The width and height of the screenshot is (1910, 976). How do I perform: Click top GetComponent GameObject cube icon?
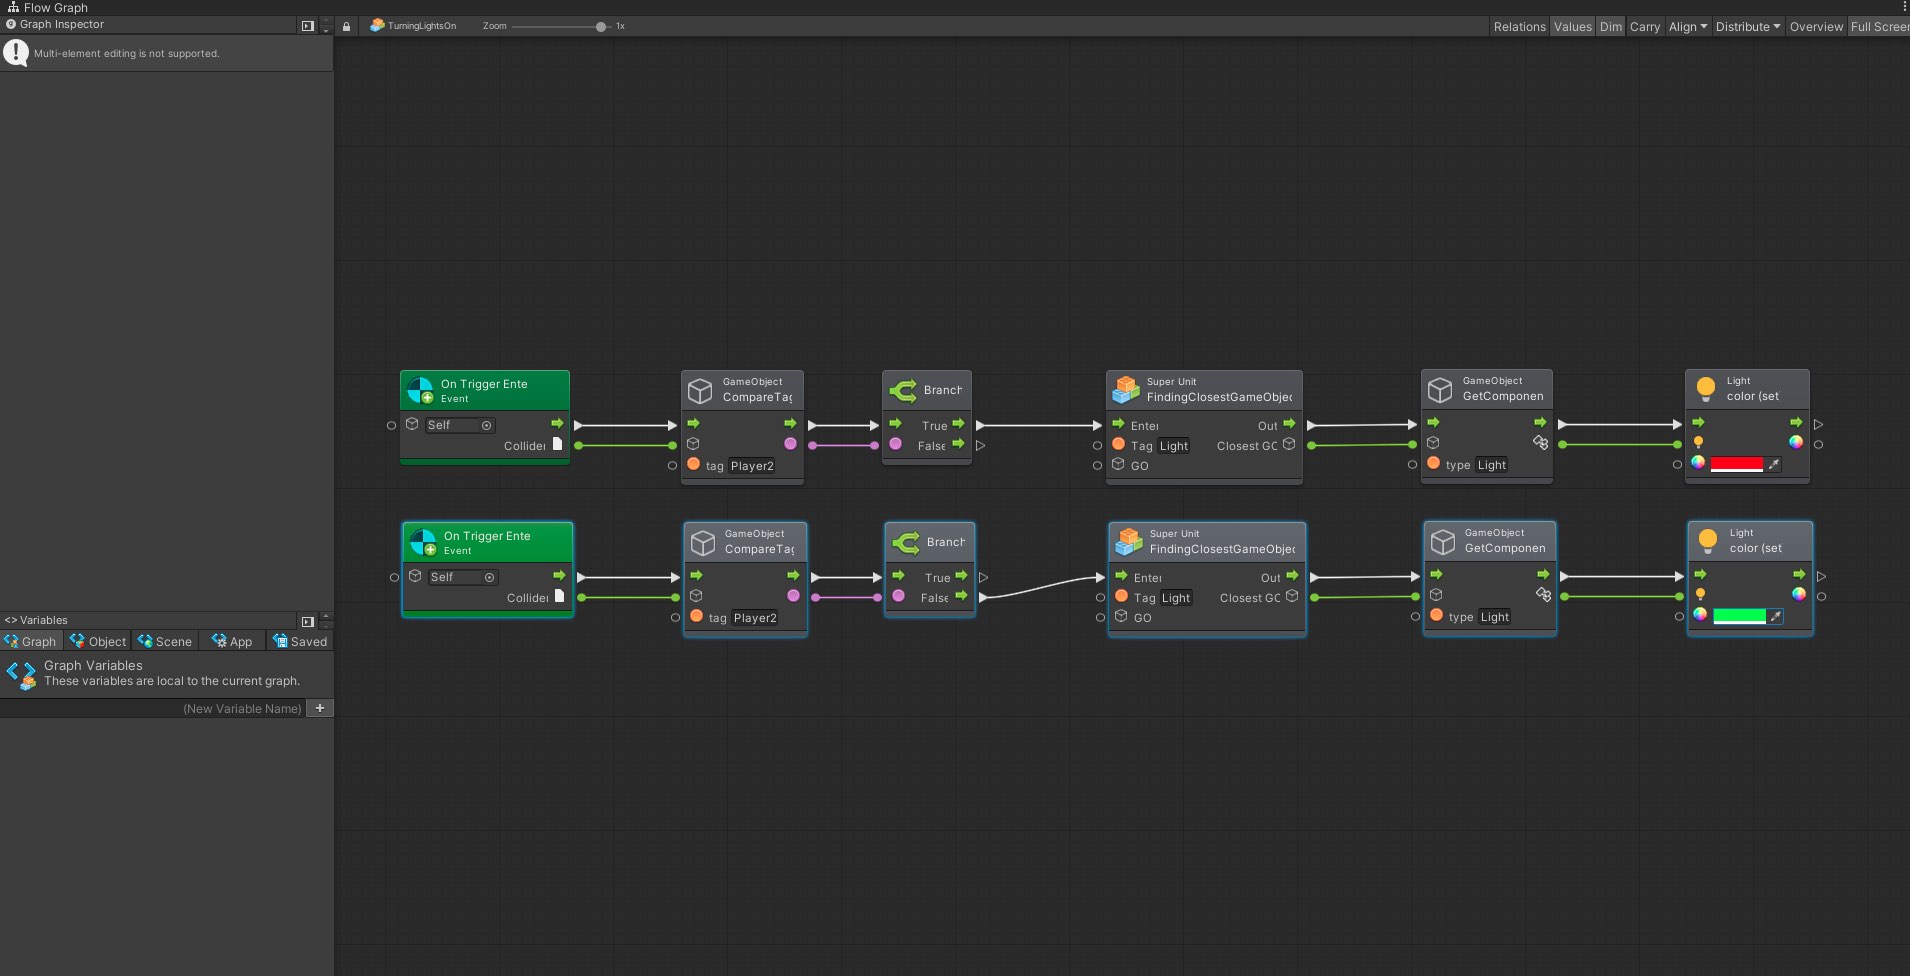coord(1440,389)
